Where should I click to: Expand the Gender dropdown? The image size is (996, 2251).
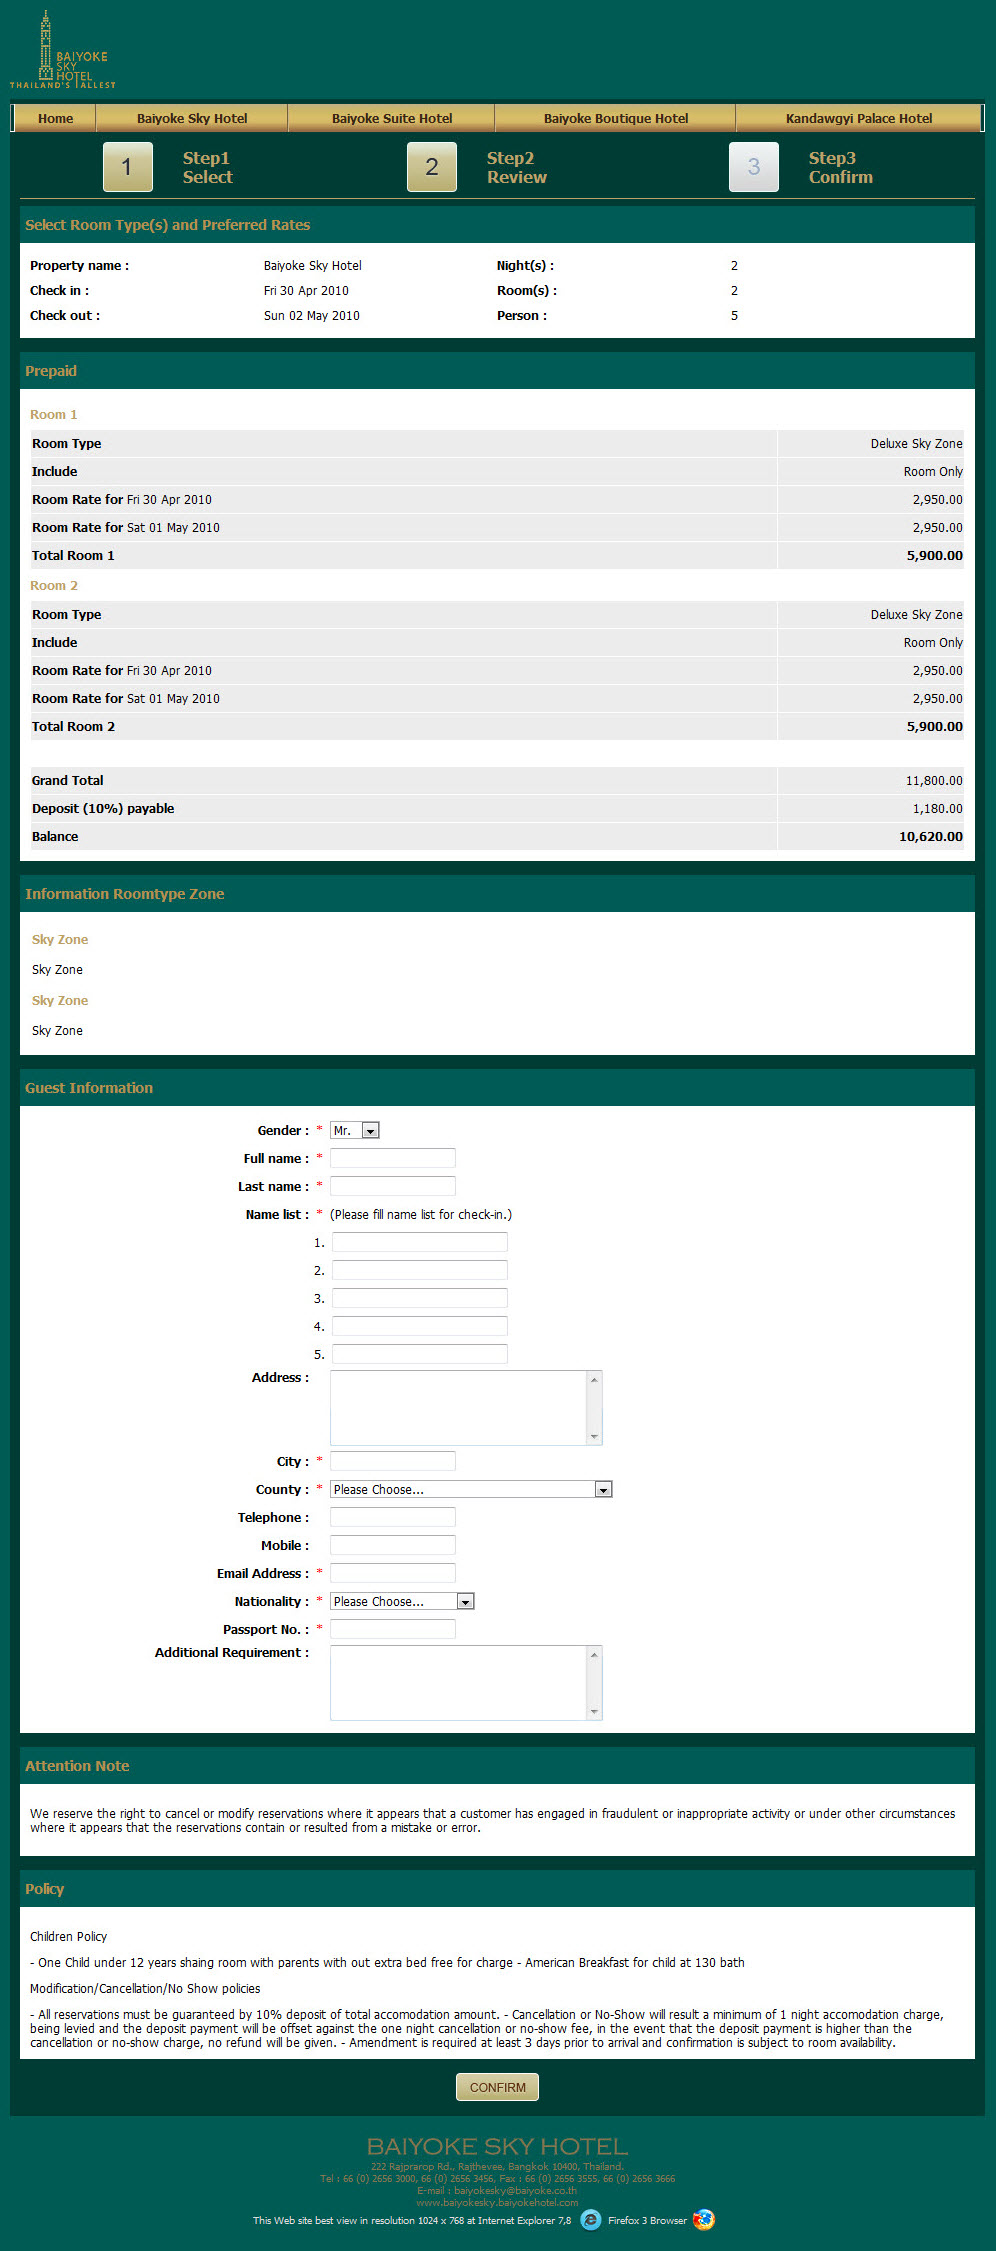[x=355, y=1130]
